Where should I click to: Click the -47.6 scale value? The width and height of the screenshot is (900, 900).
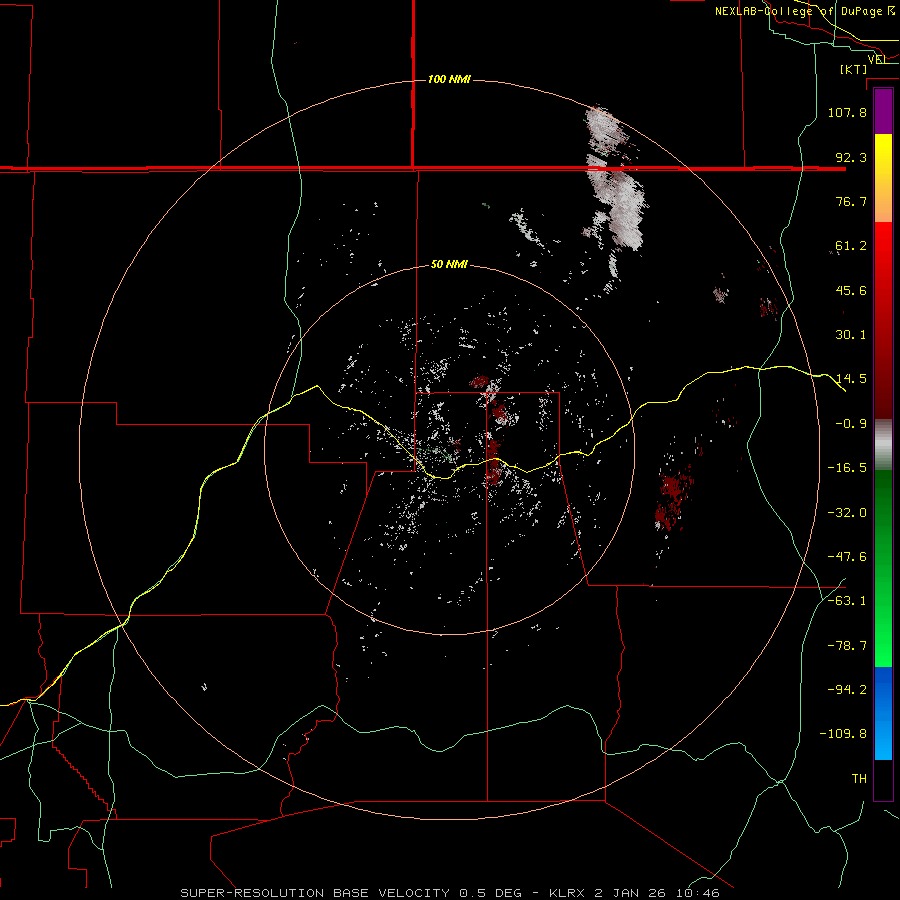pos(847,557)
